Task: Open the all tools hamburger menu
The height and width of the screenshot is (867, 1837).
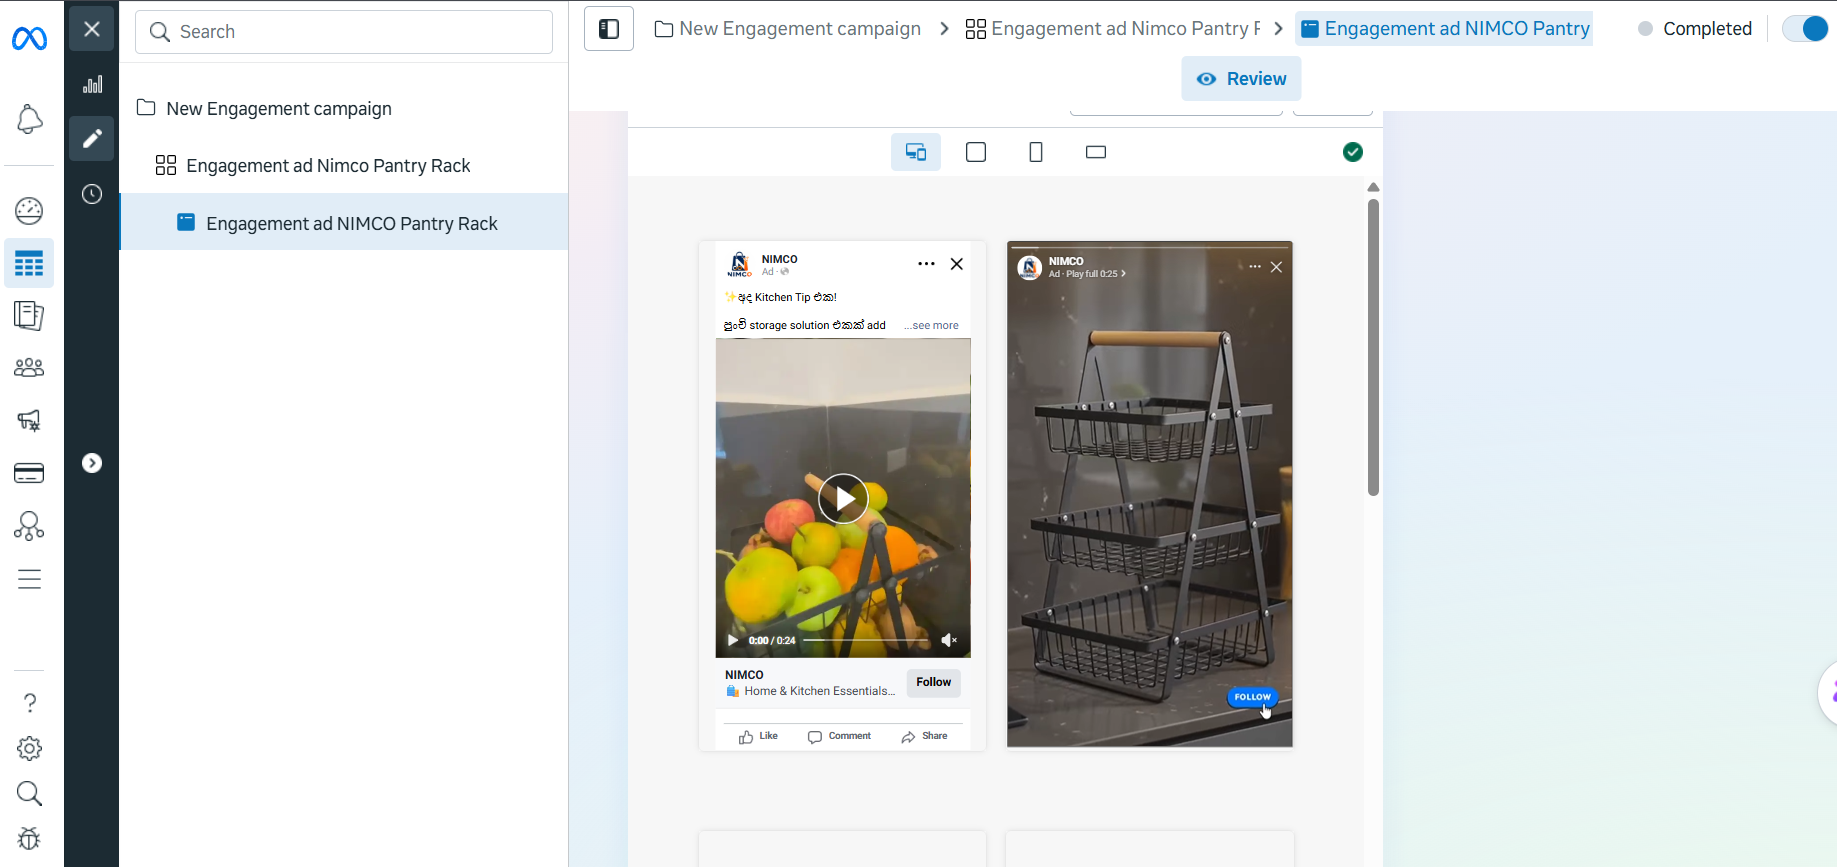Action: (29, 579)
